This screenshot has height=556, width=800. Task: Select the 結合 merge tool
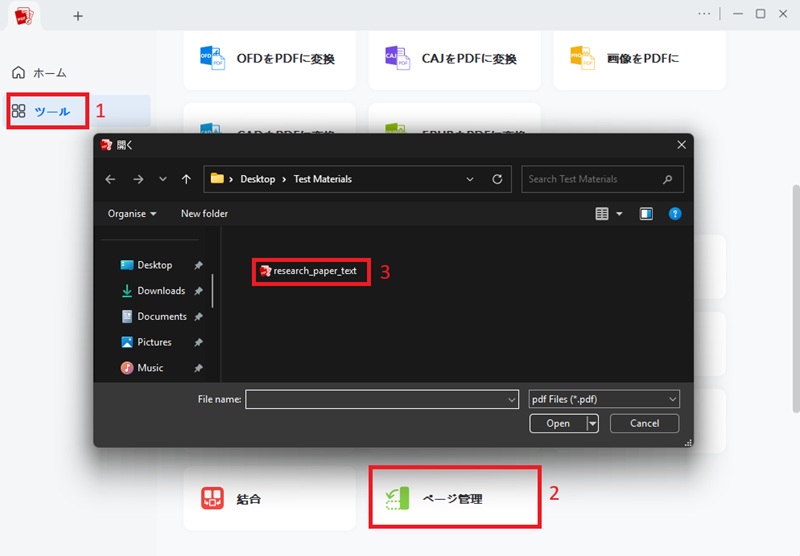point(269,498)
